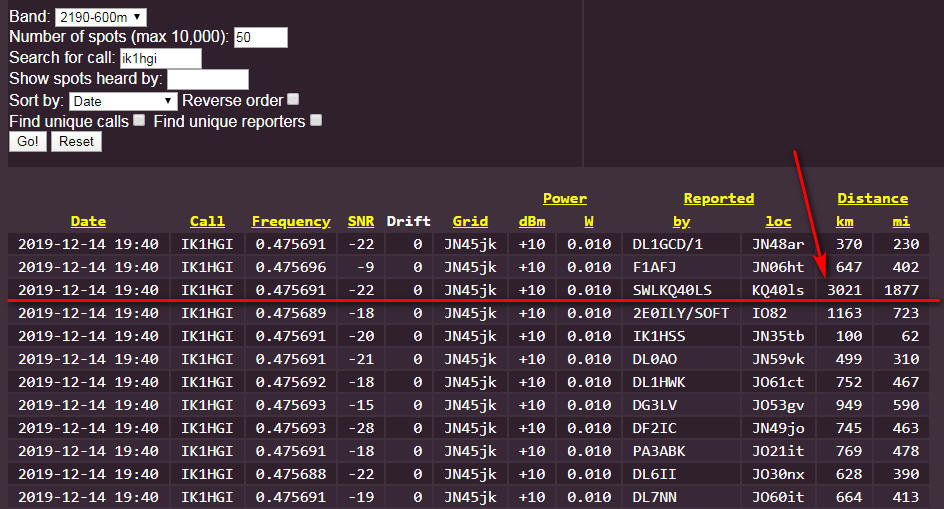The image size is (944, 509).
Task: Enable the Find unique reporters checkbox
Action: (x=316, y=120)
